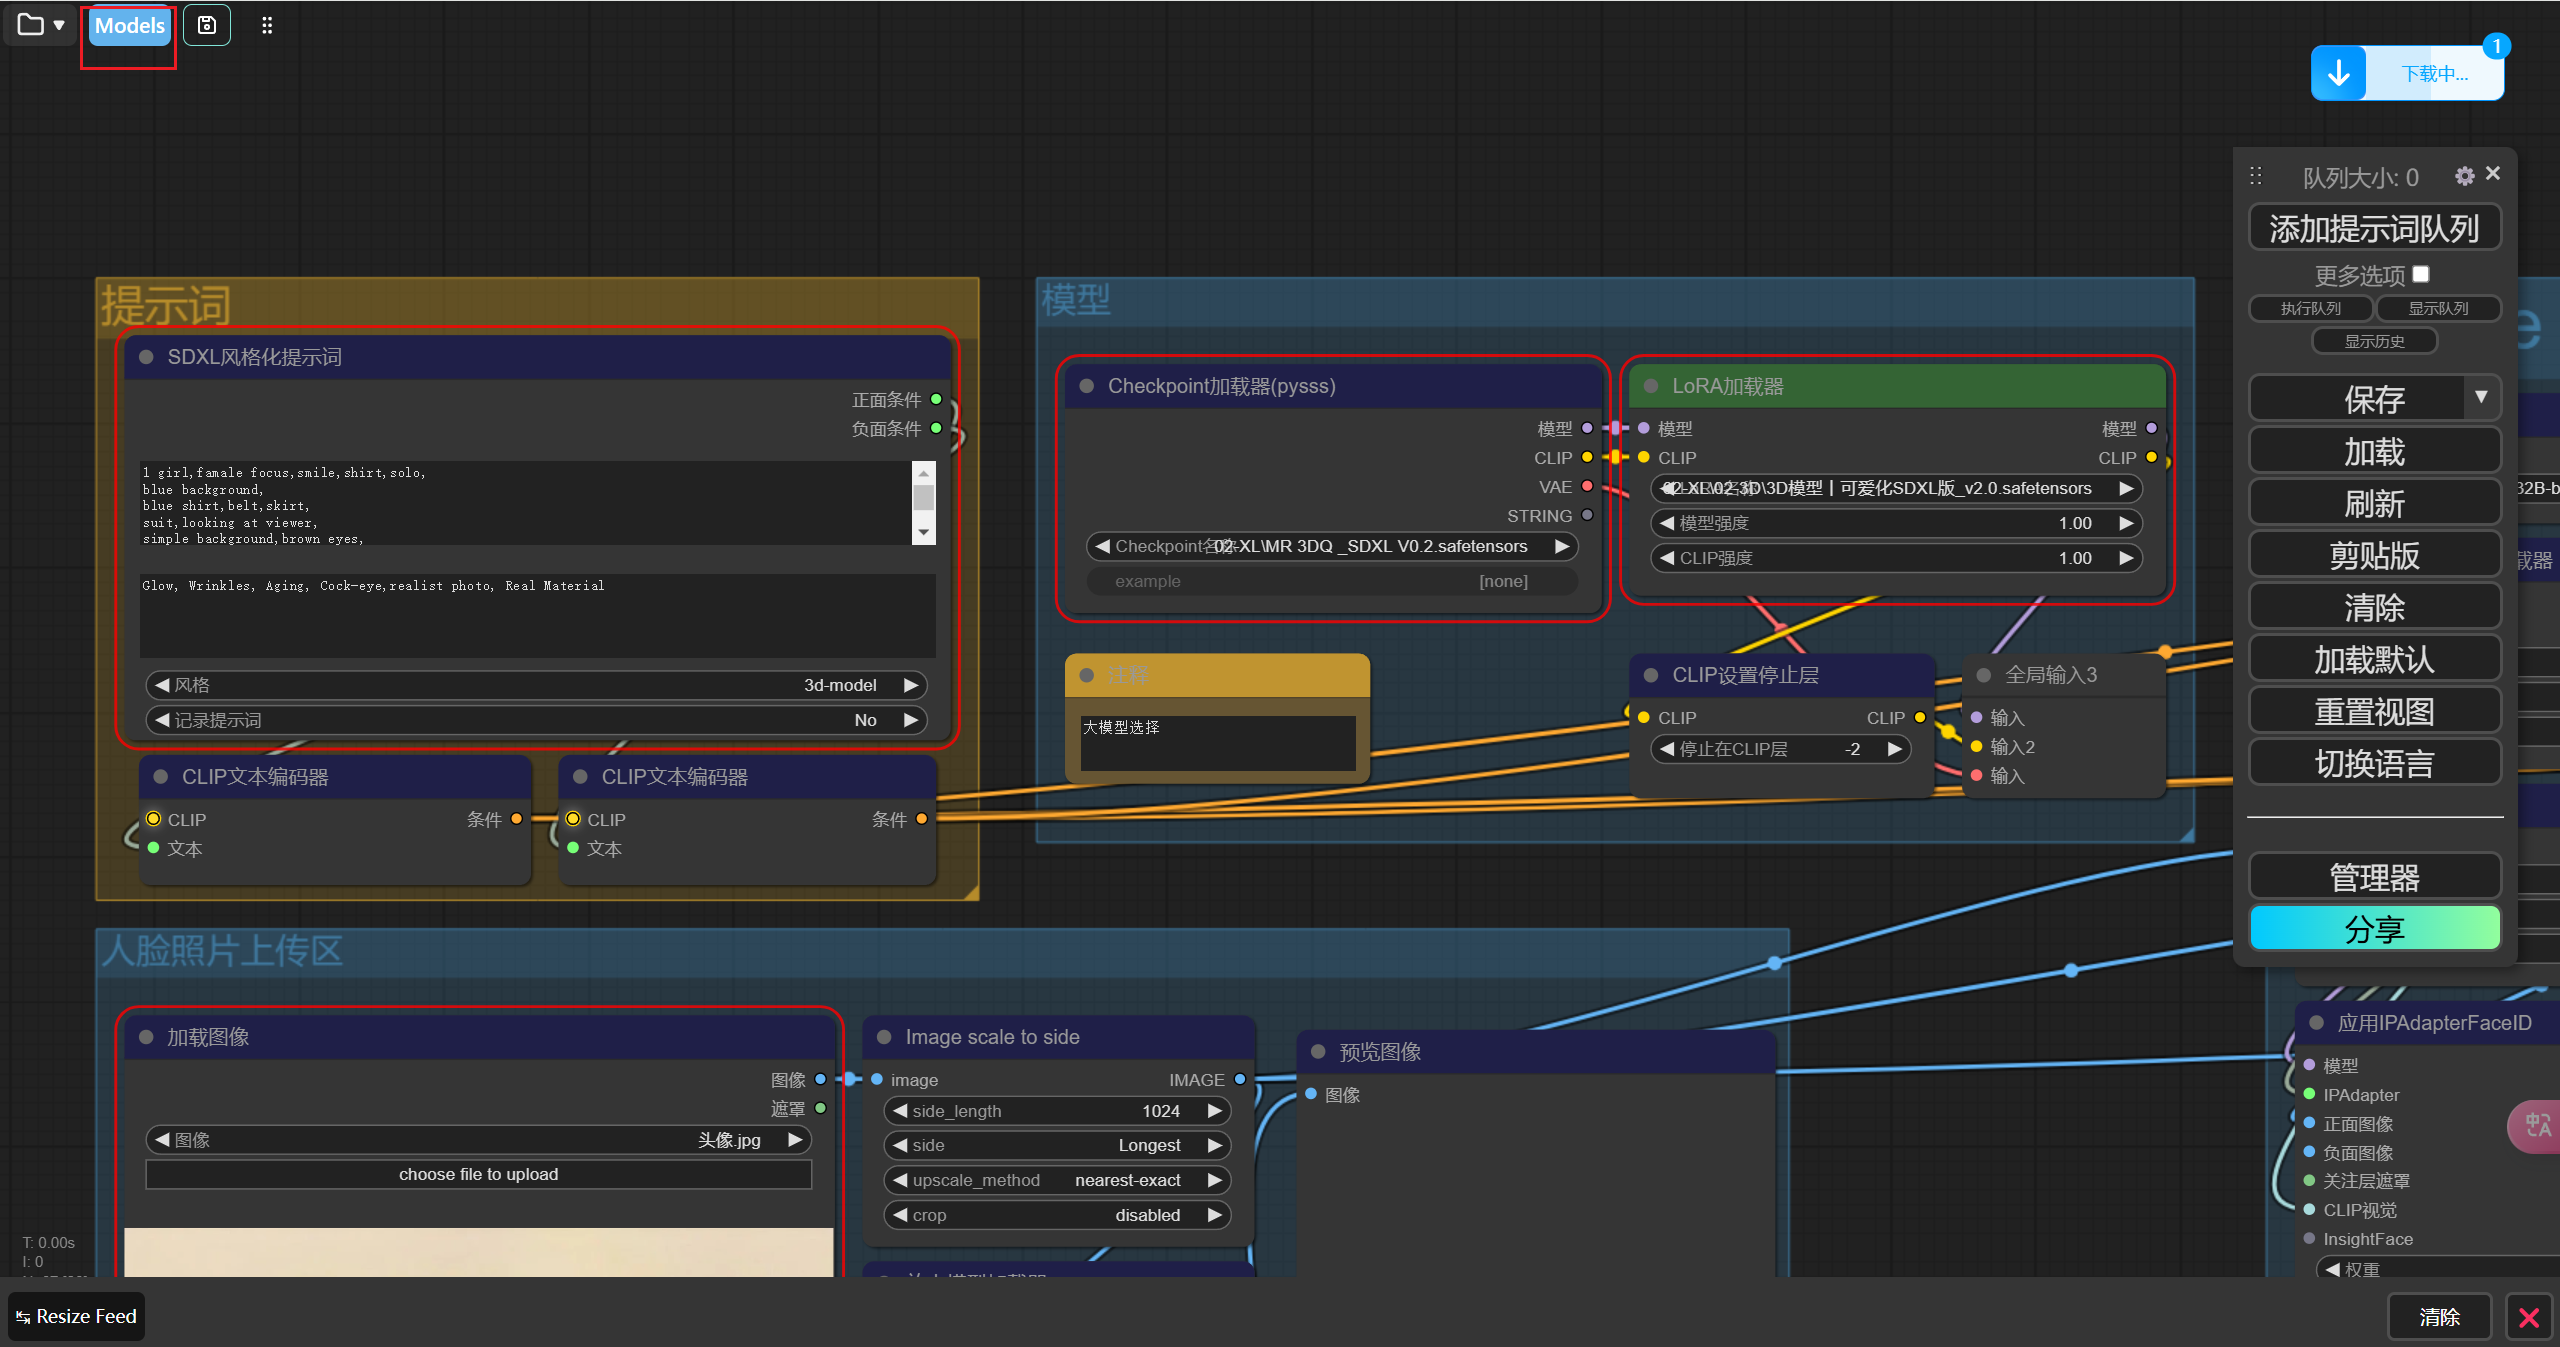Click the red X icon at bottom right
Viewport: 2560px width, 1347px height.
click(x=2529, y=1317)
